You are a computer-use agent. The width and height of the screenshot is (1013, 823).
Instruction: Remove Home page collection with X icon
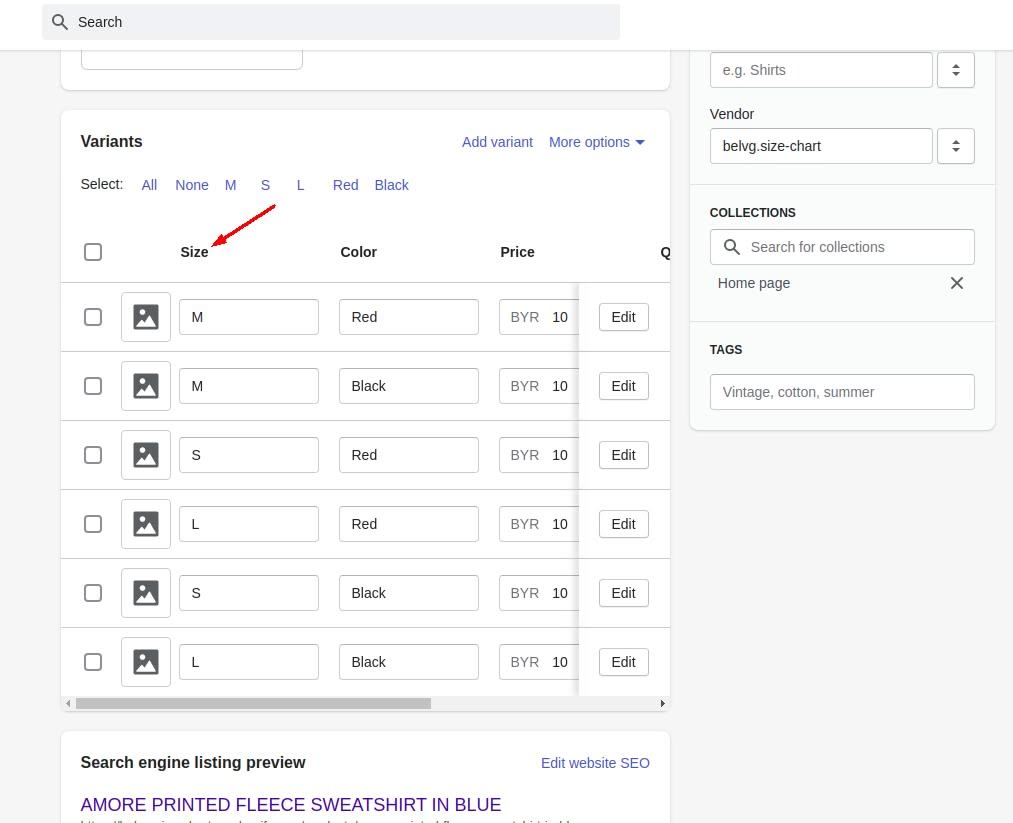pyautogui.click(x=957, y=283)
